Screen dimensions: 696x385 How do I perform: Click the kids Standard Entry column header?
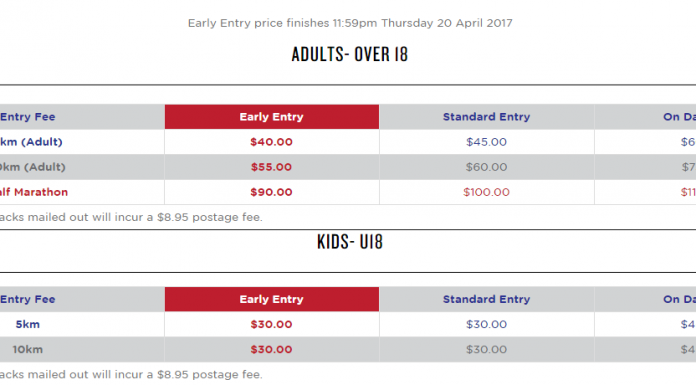point(486,299)
